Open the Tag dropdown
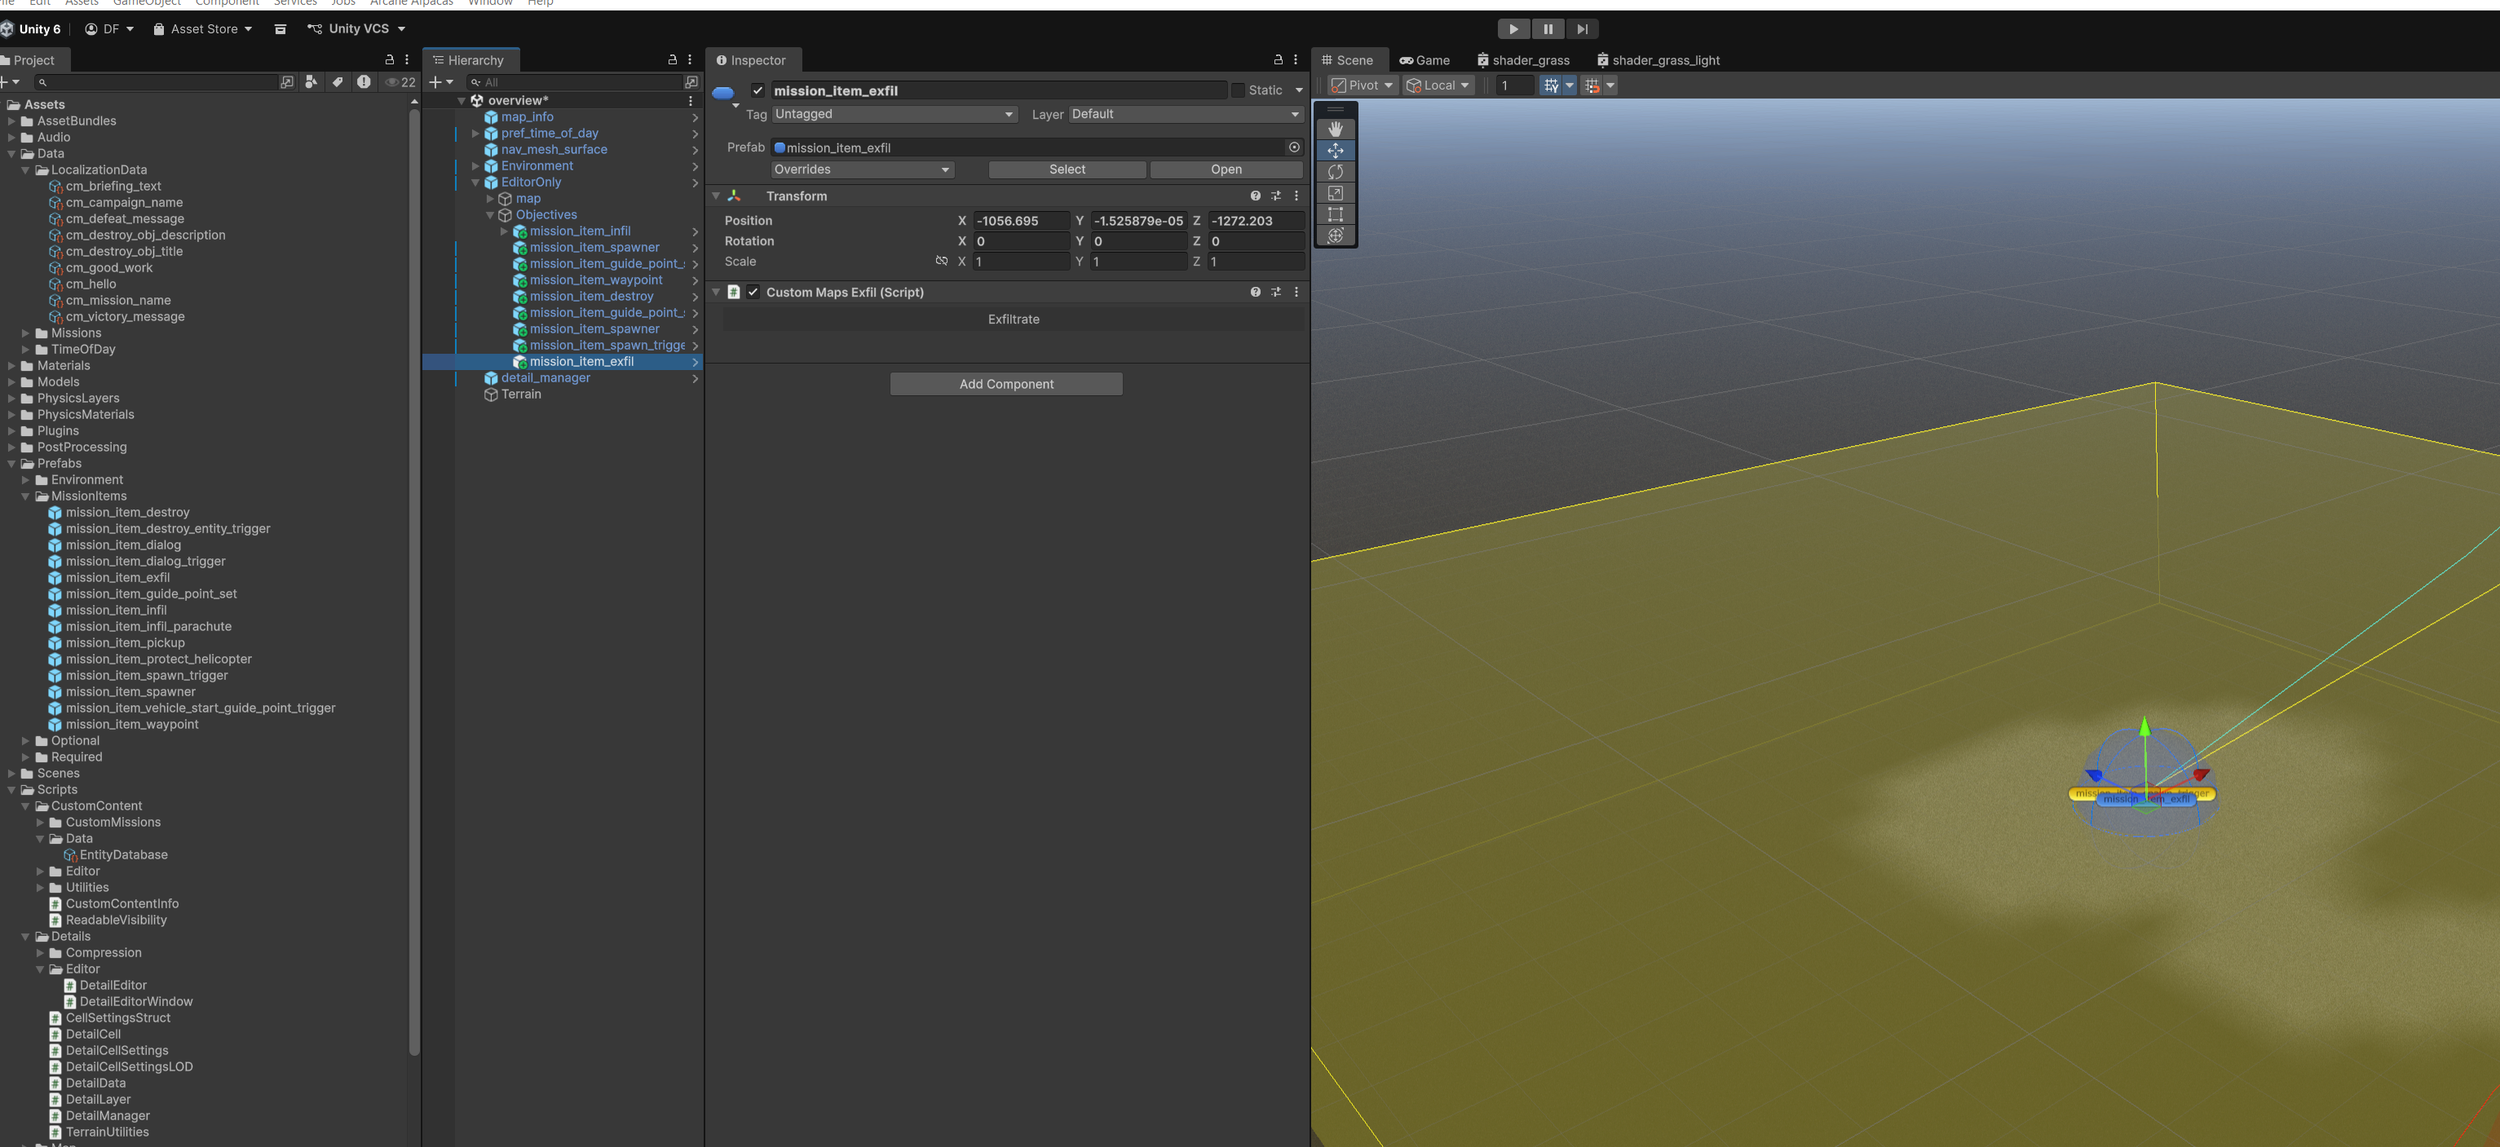The width and height of the screenshot is (2500, 1147). [x=893, y=114]
